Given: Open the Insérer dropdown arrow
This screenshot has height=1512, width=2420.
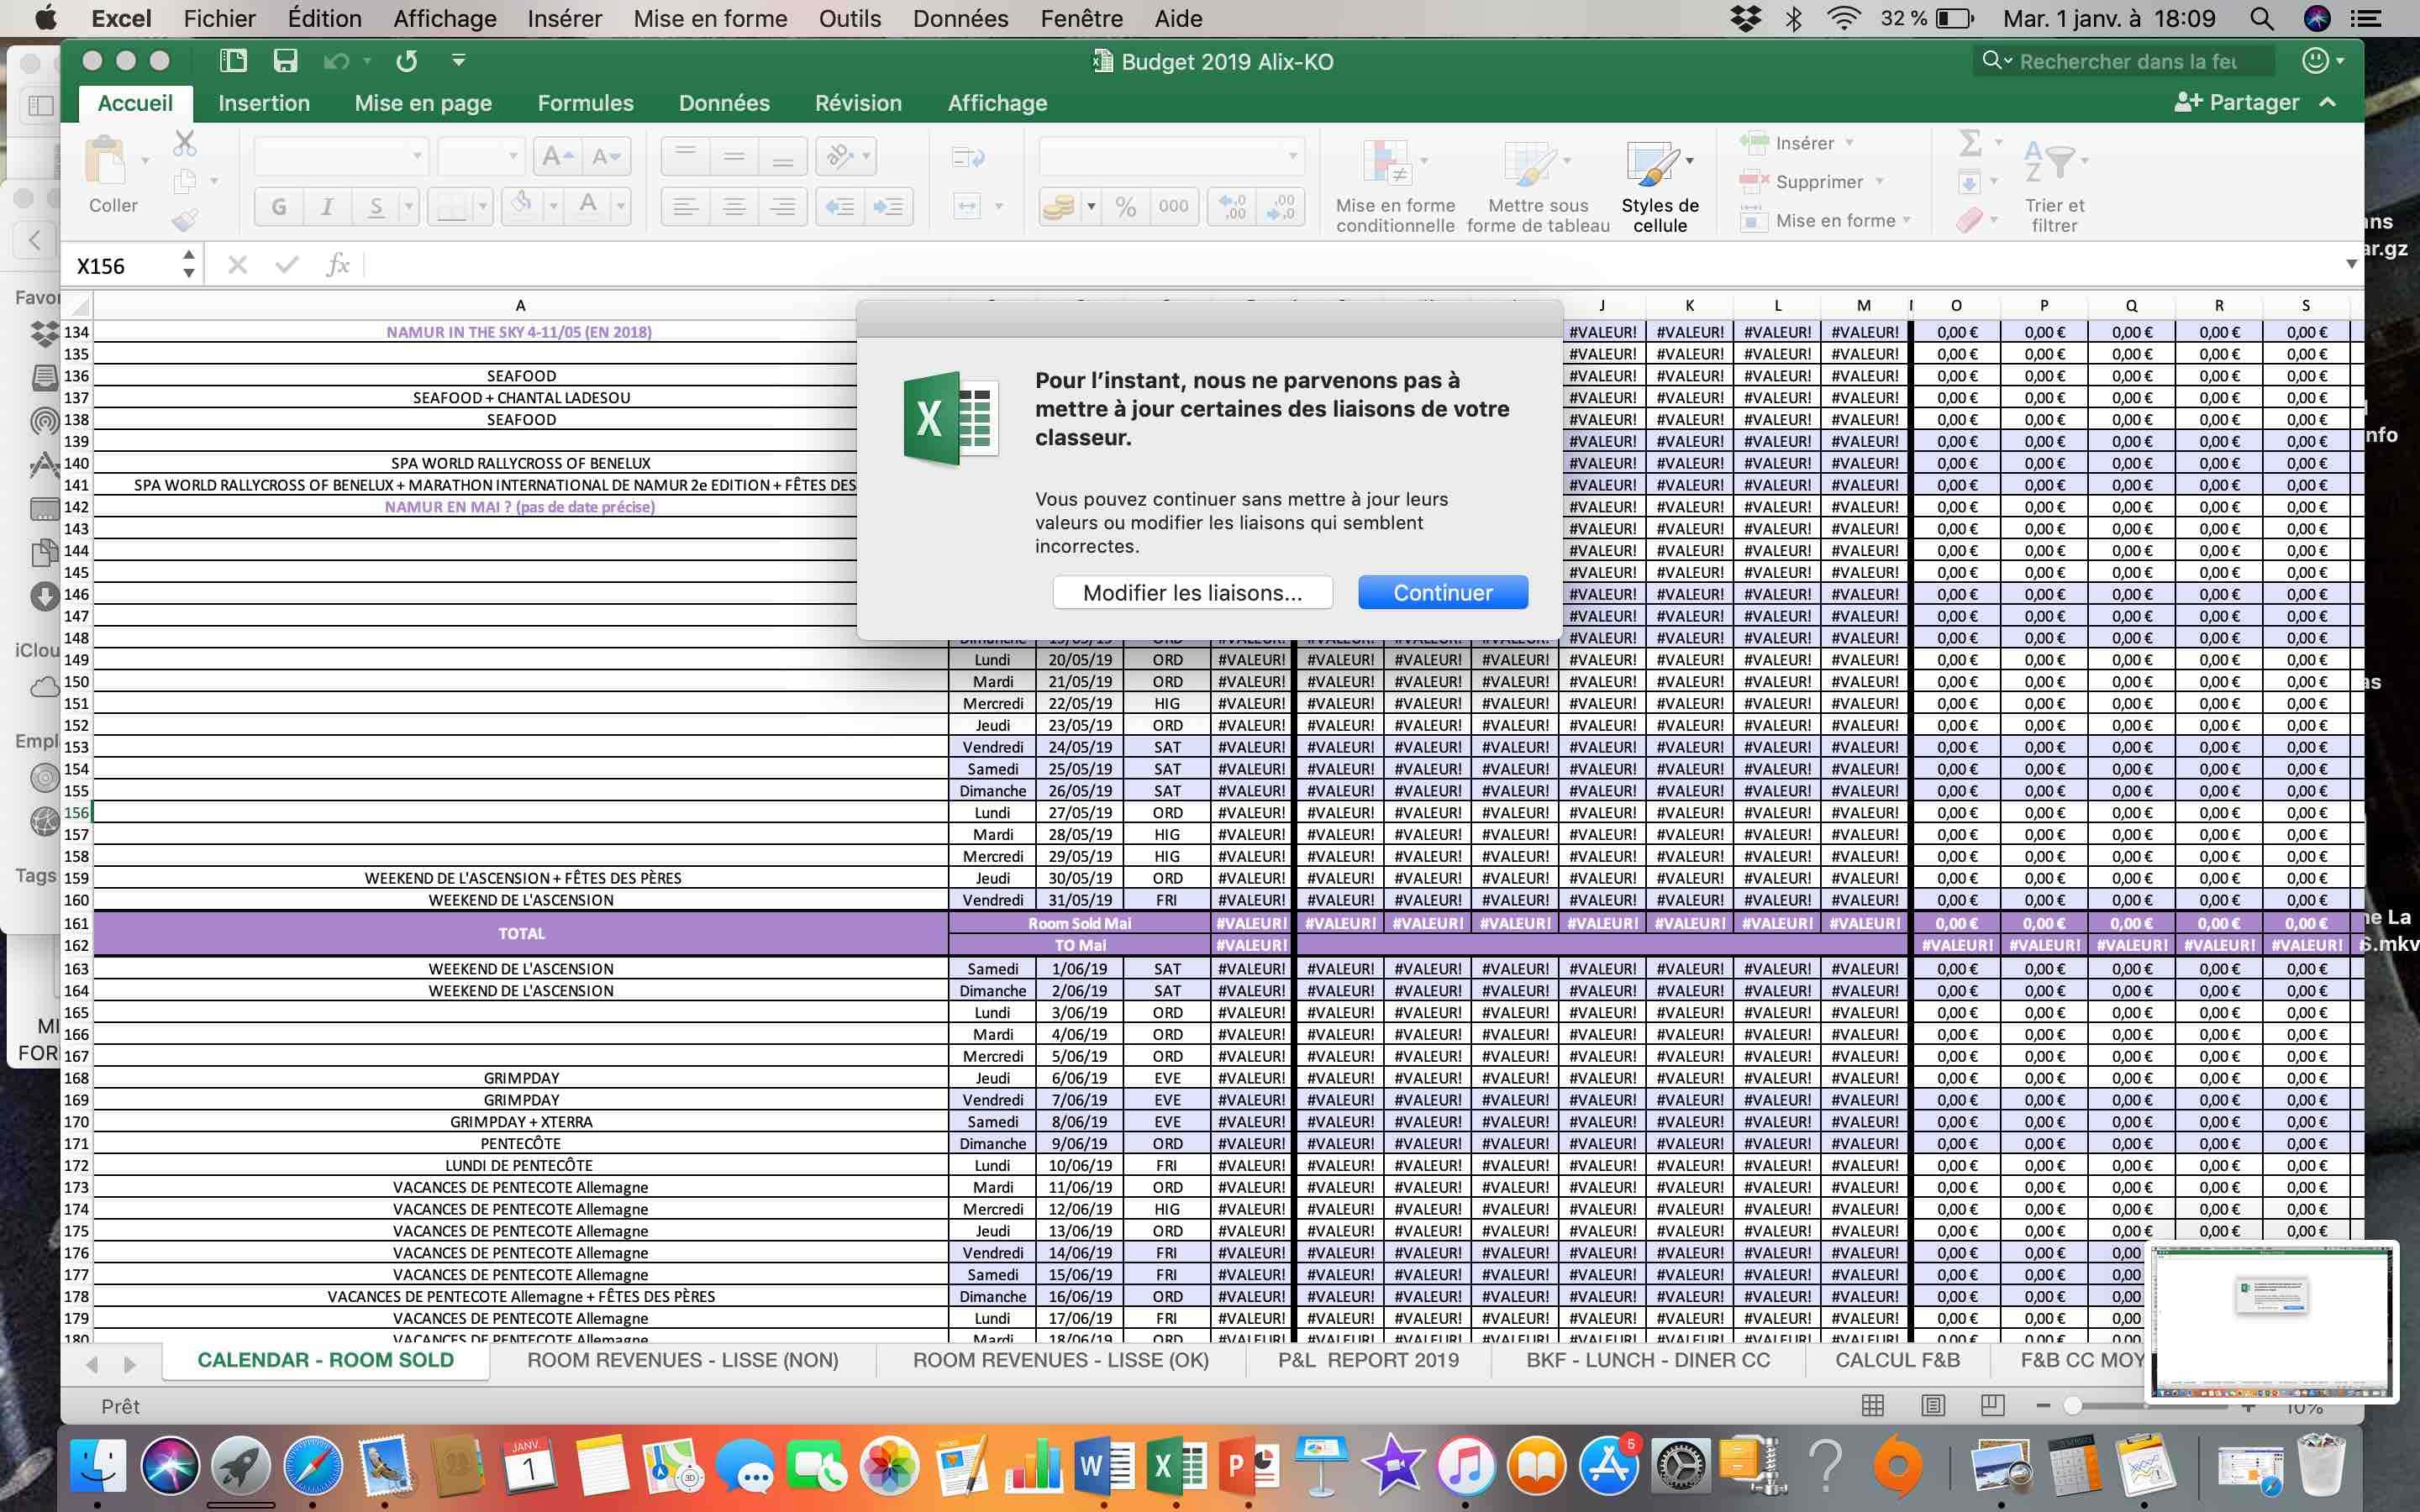Looking at the screenshot, I should point(1849,143).
